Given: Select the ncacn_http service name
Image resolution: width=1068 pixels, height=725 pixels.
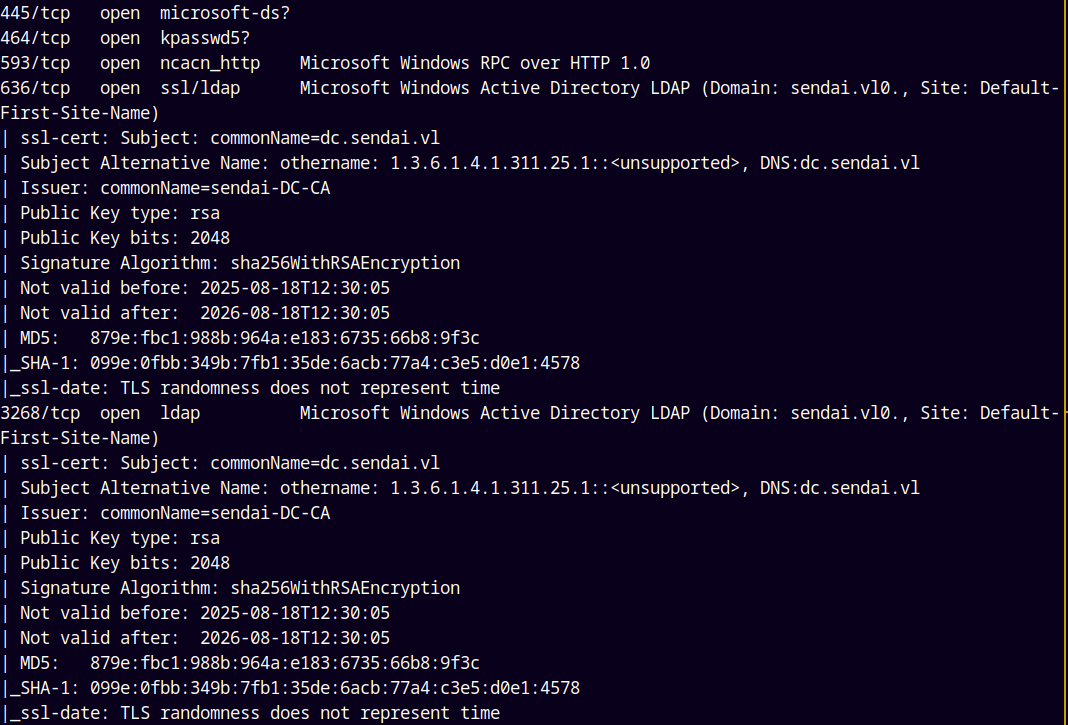Looking at the screenshot, I should pos(210,63).
